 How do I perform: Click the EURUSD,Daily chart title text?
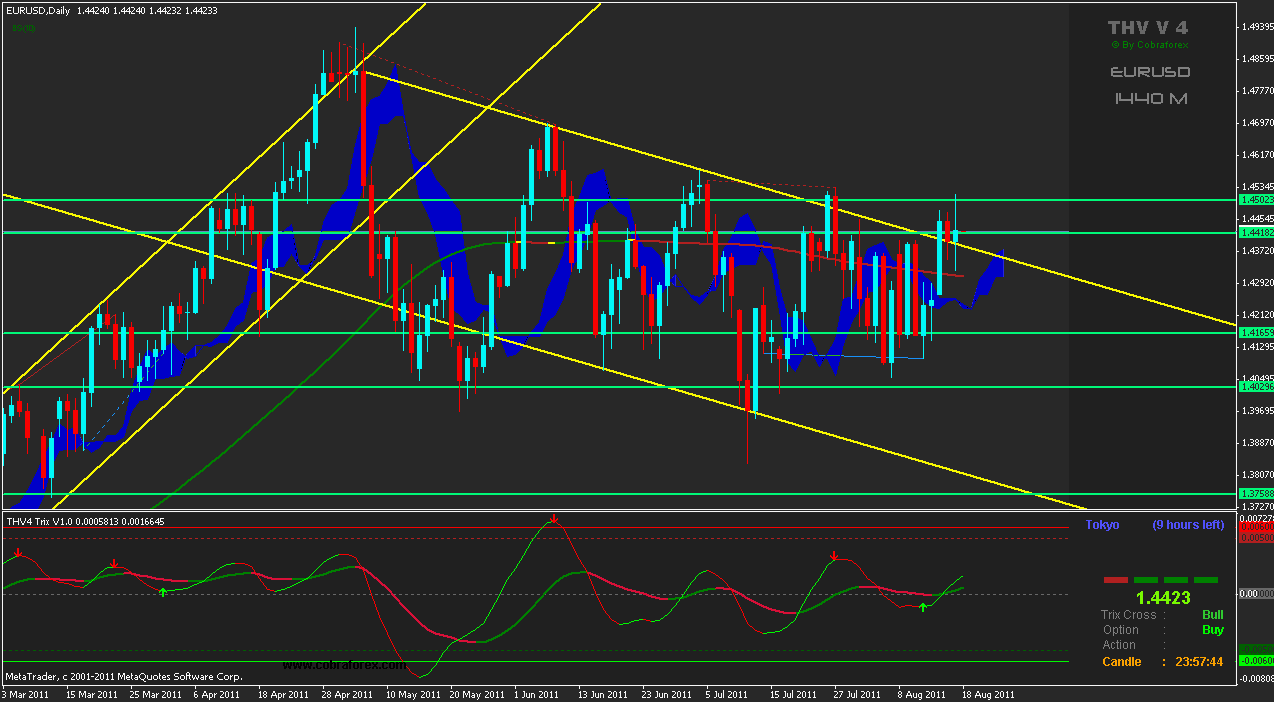click(x=38, y=10)
